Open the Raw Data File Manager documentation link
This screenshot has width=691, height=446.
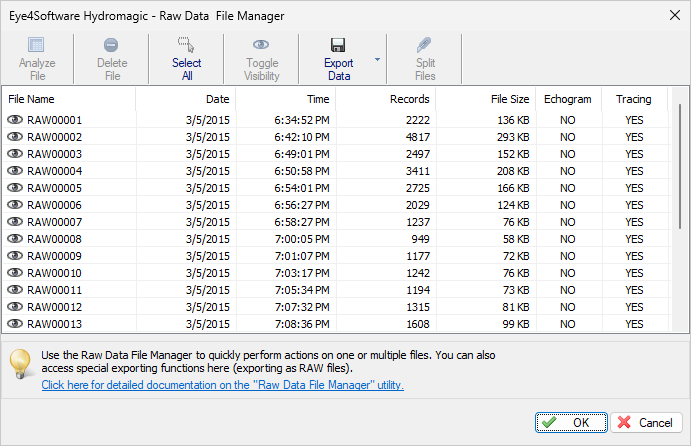[223, 385]
